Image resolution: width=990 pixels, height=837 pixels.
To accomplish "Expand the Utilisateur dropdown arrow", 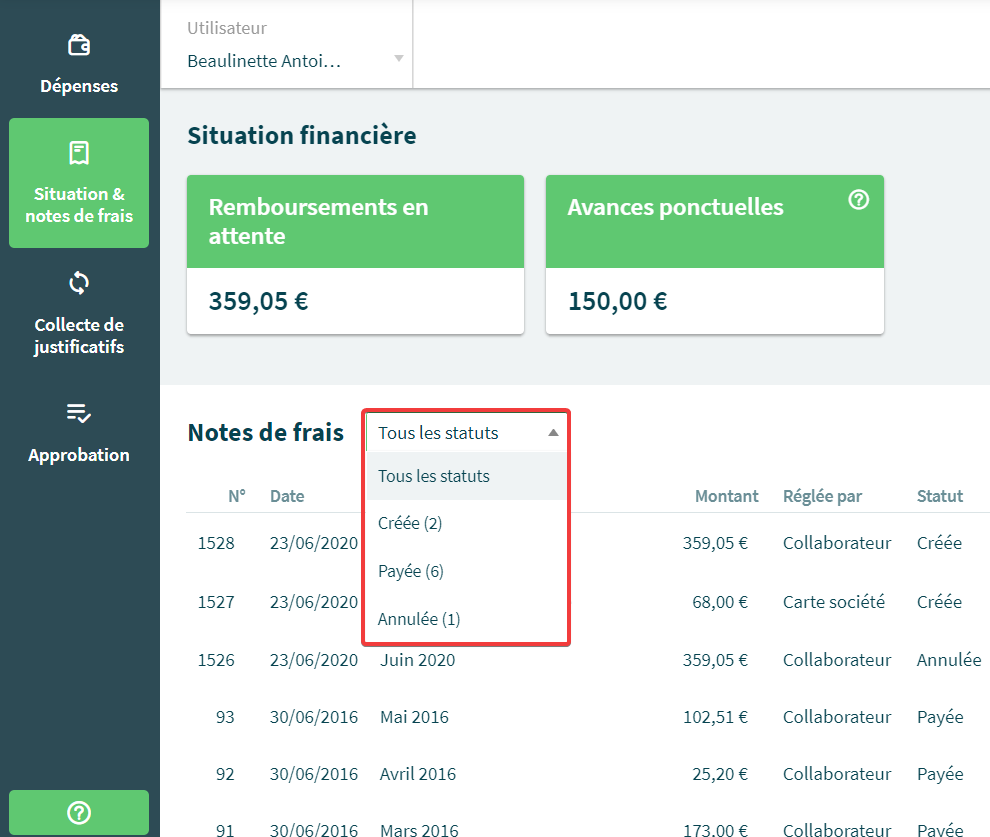I will point(398,58).
